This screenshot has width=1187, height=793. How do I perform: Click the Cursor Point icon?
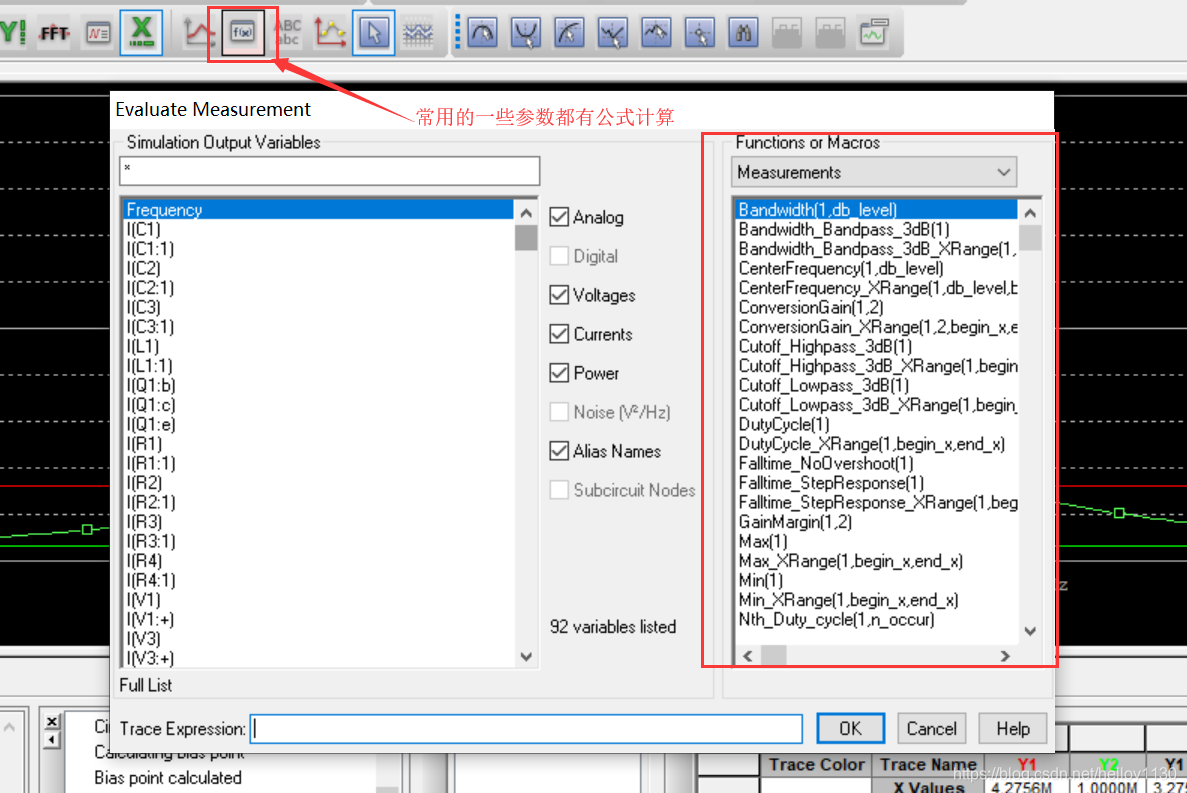[699, 33]
